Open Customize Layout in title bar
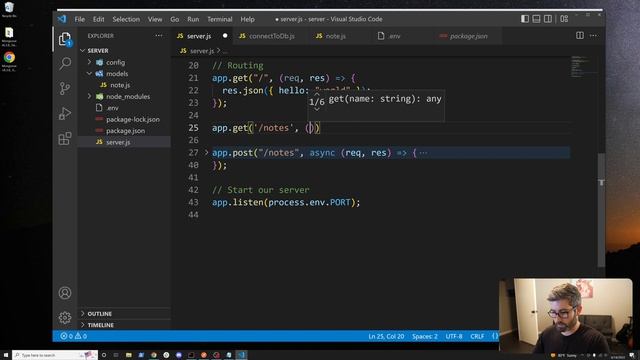The height and width of the screenshot is (360, 640). [x=564, y=19]
